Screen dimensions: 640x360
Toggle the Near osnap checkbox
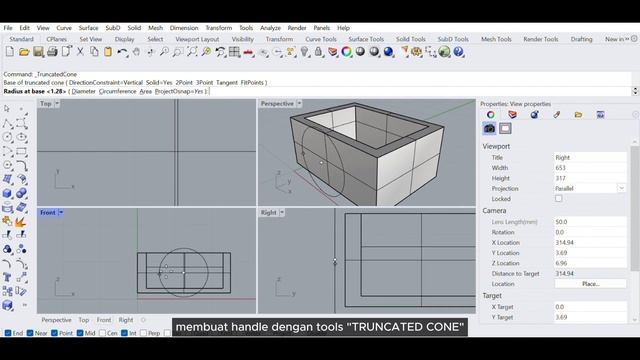(x=30, y=333)
